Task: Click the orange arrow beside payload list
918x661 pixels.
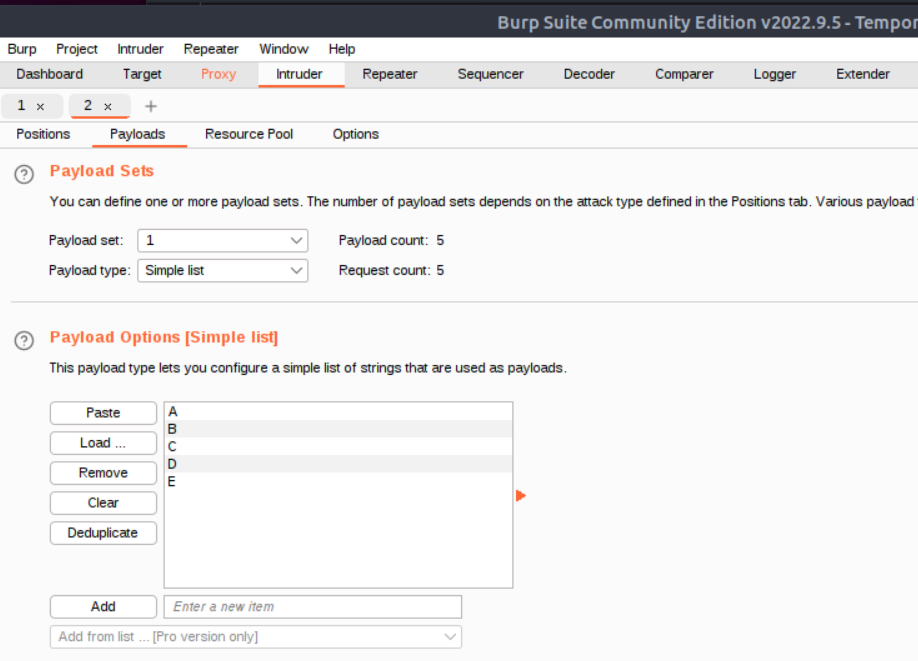Action: click(x=521, y=496)
